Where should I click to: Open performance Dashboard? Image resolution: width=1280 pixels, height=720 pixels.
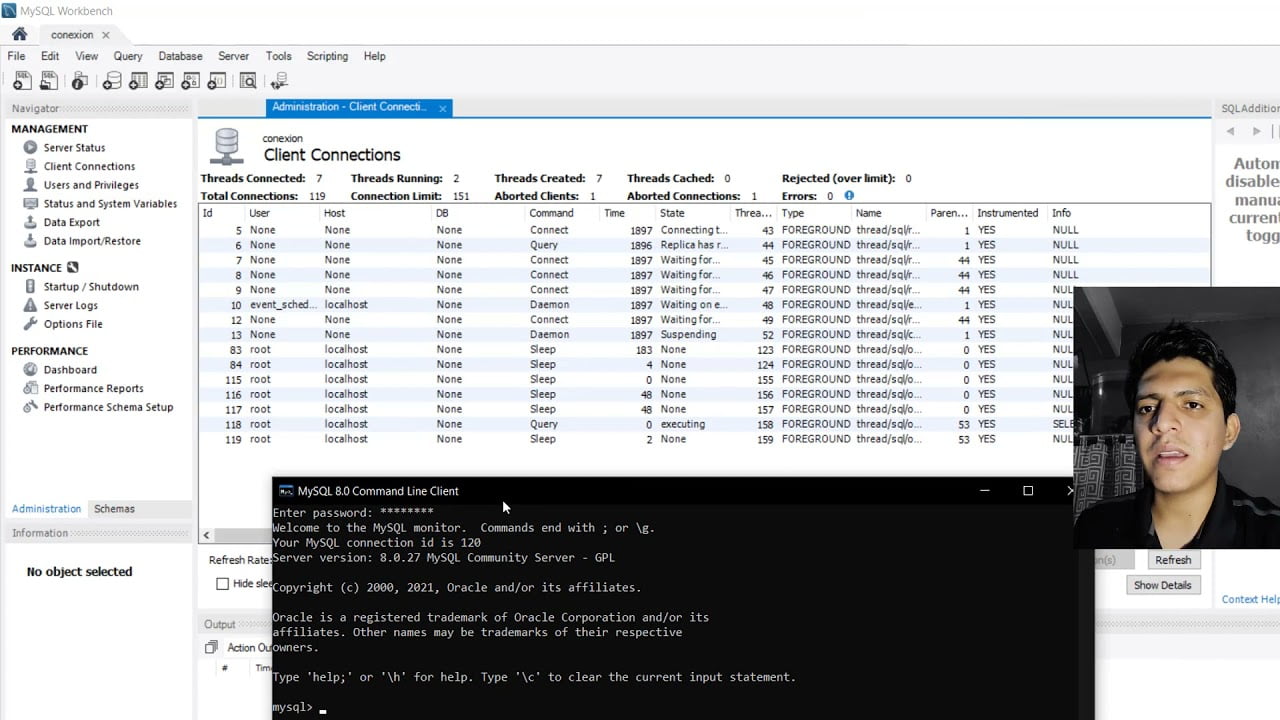tap(70, 370)
